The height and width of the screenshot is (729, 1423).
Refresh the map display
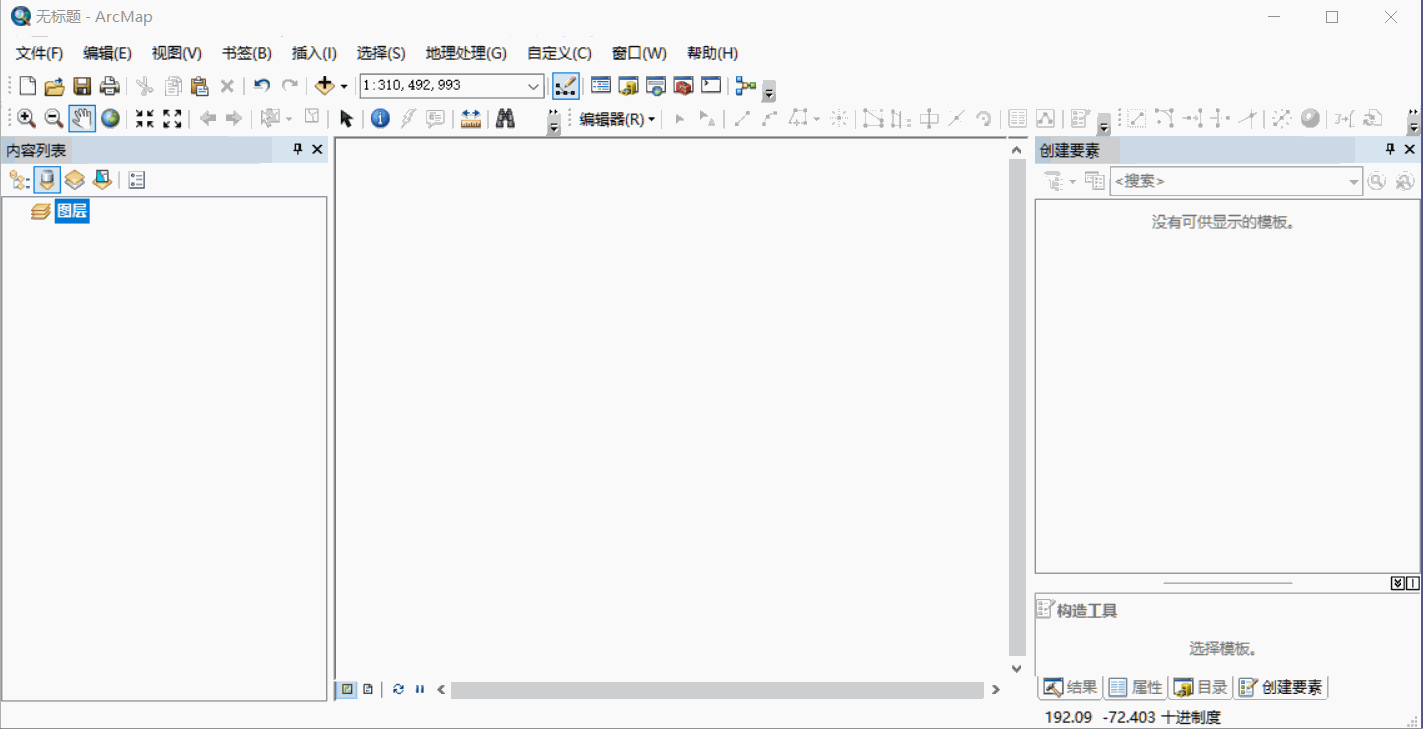tap(398, 689)
